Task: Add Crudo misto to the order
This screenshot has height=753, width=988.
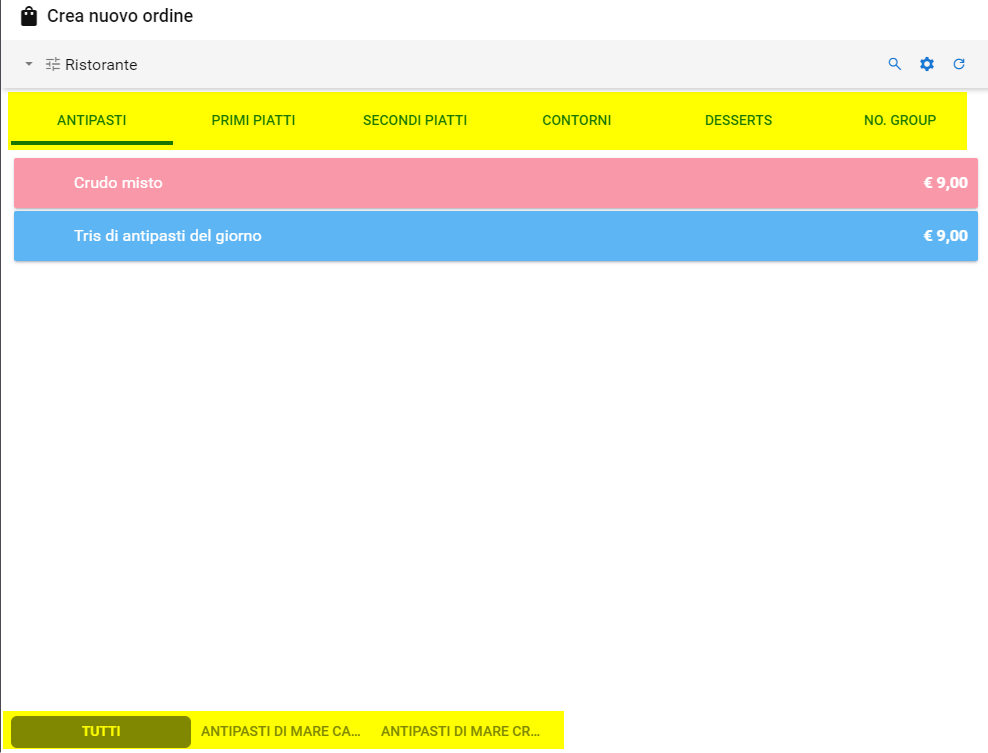Action: click(x=496, y=183)
